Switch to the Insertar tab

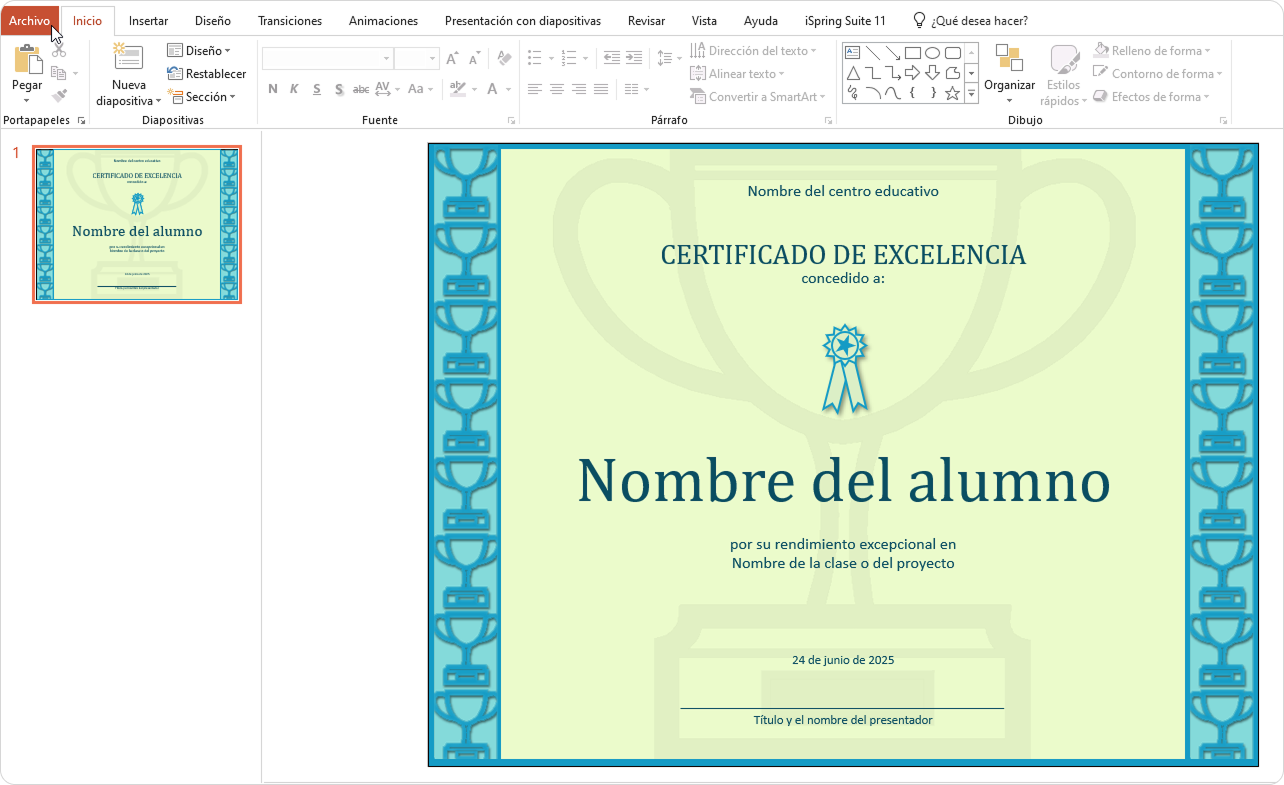coord(148,20)
